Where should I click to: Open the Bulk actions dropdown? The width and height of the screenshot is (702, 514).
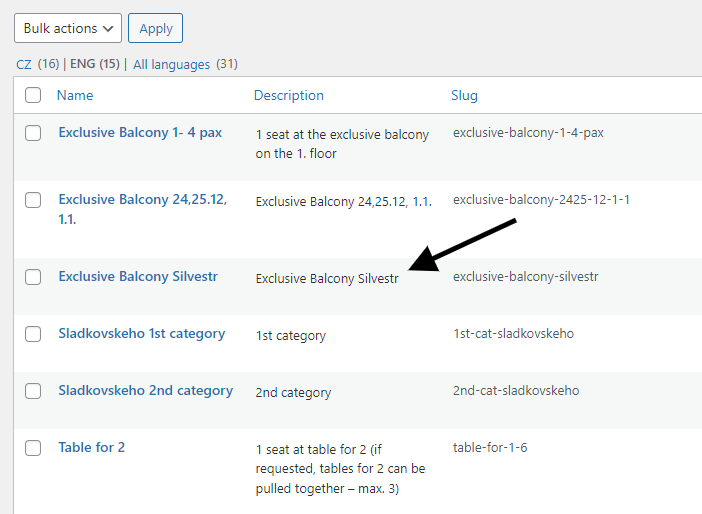pyautogui.click(x=68, y=28)
